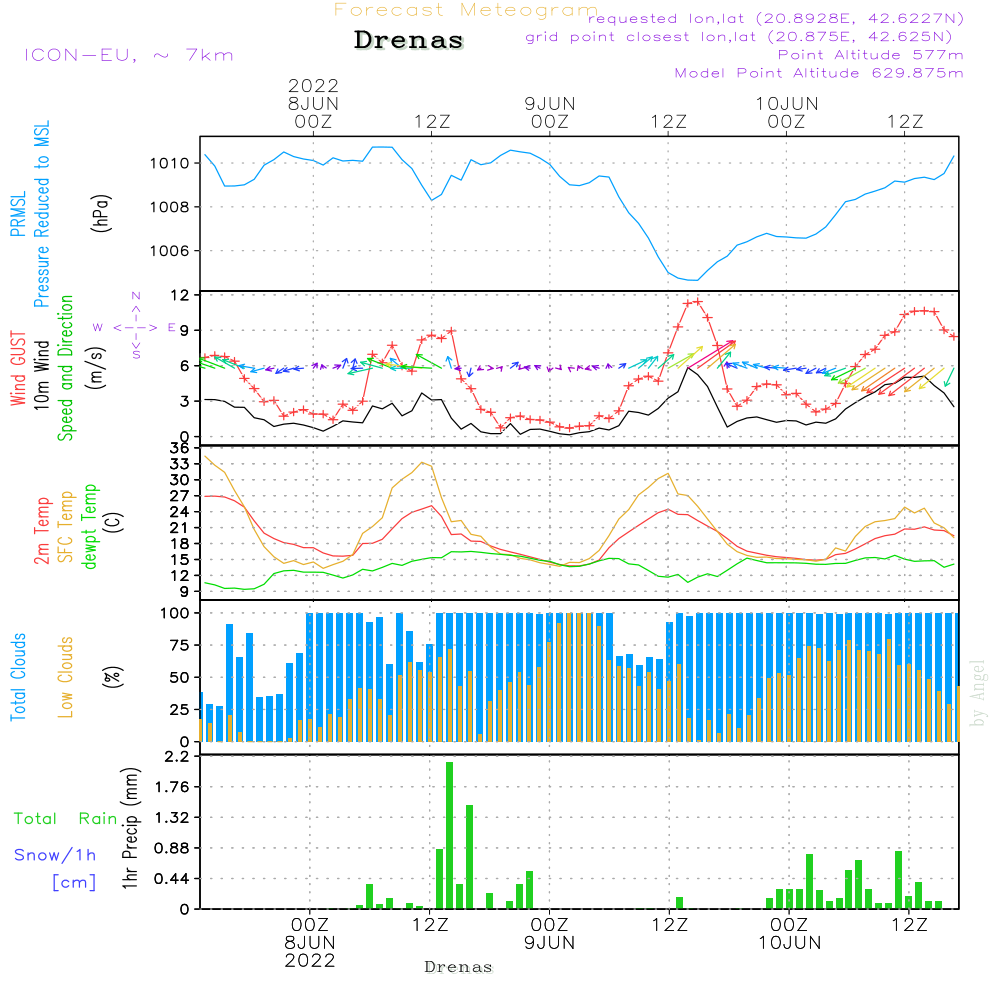Click the dewpt Temp axis label
The image size is (1000, 1000).
(x=89, y=526)
